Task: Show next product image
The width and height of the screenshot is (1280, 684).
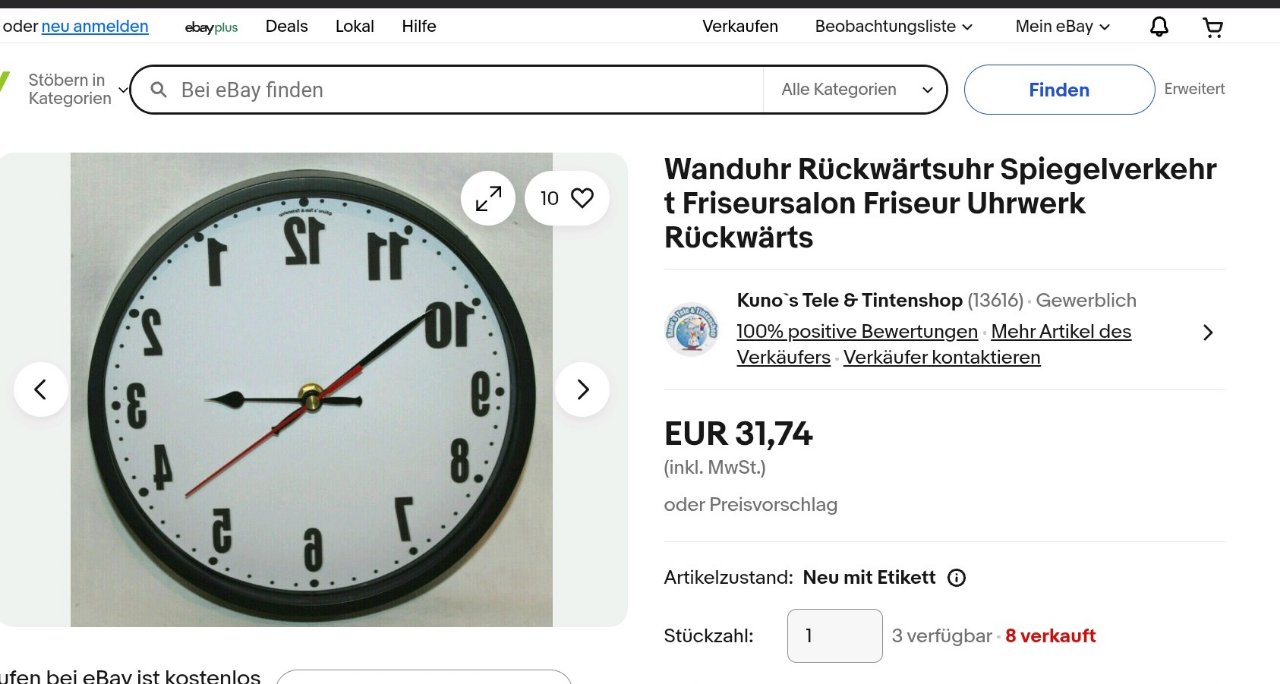Action: [582, 389]
